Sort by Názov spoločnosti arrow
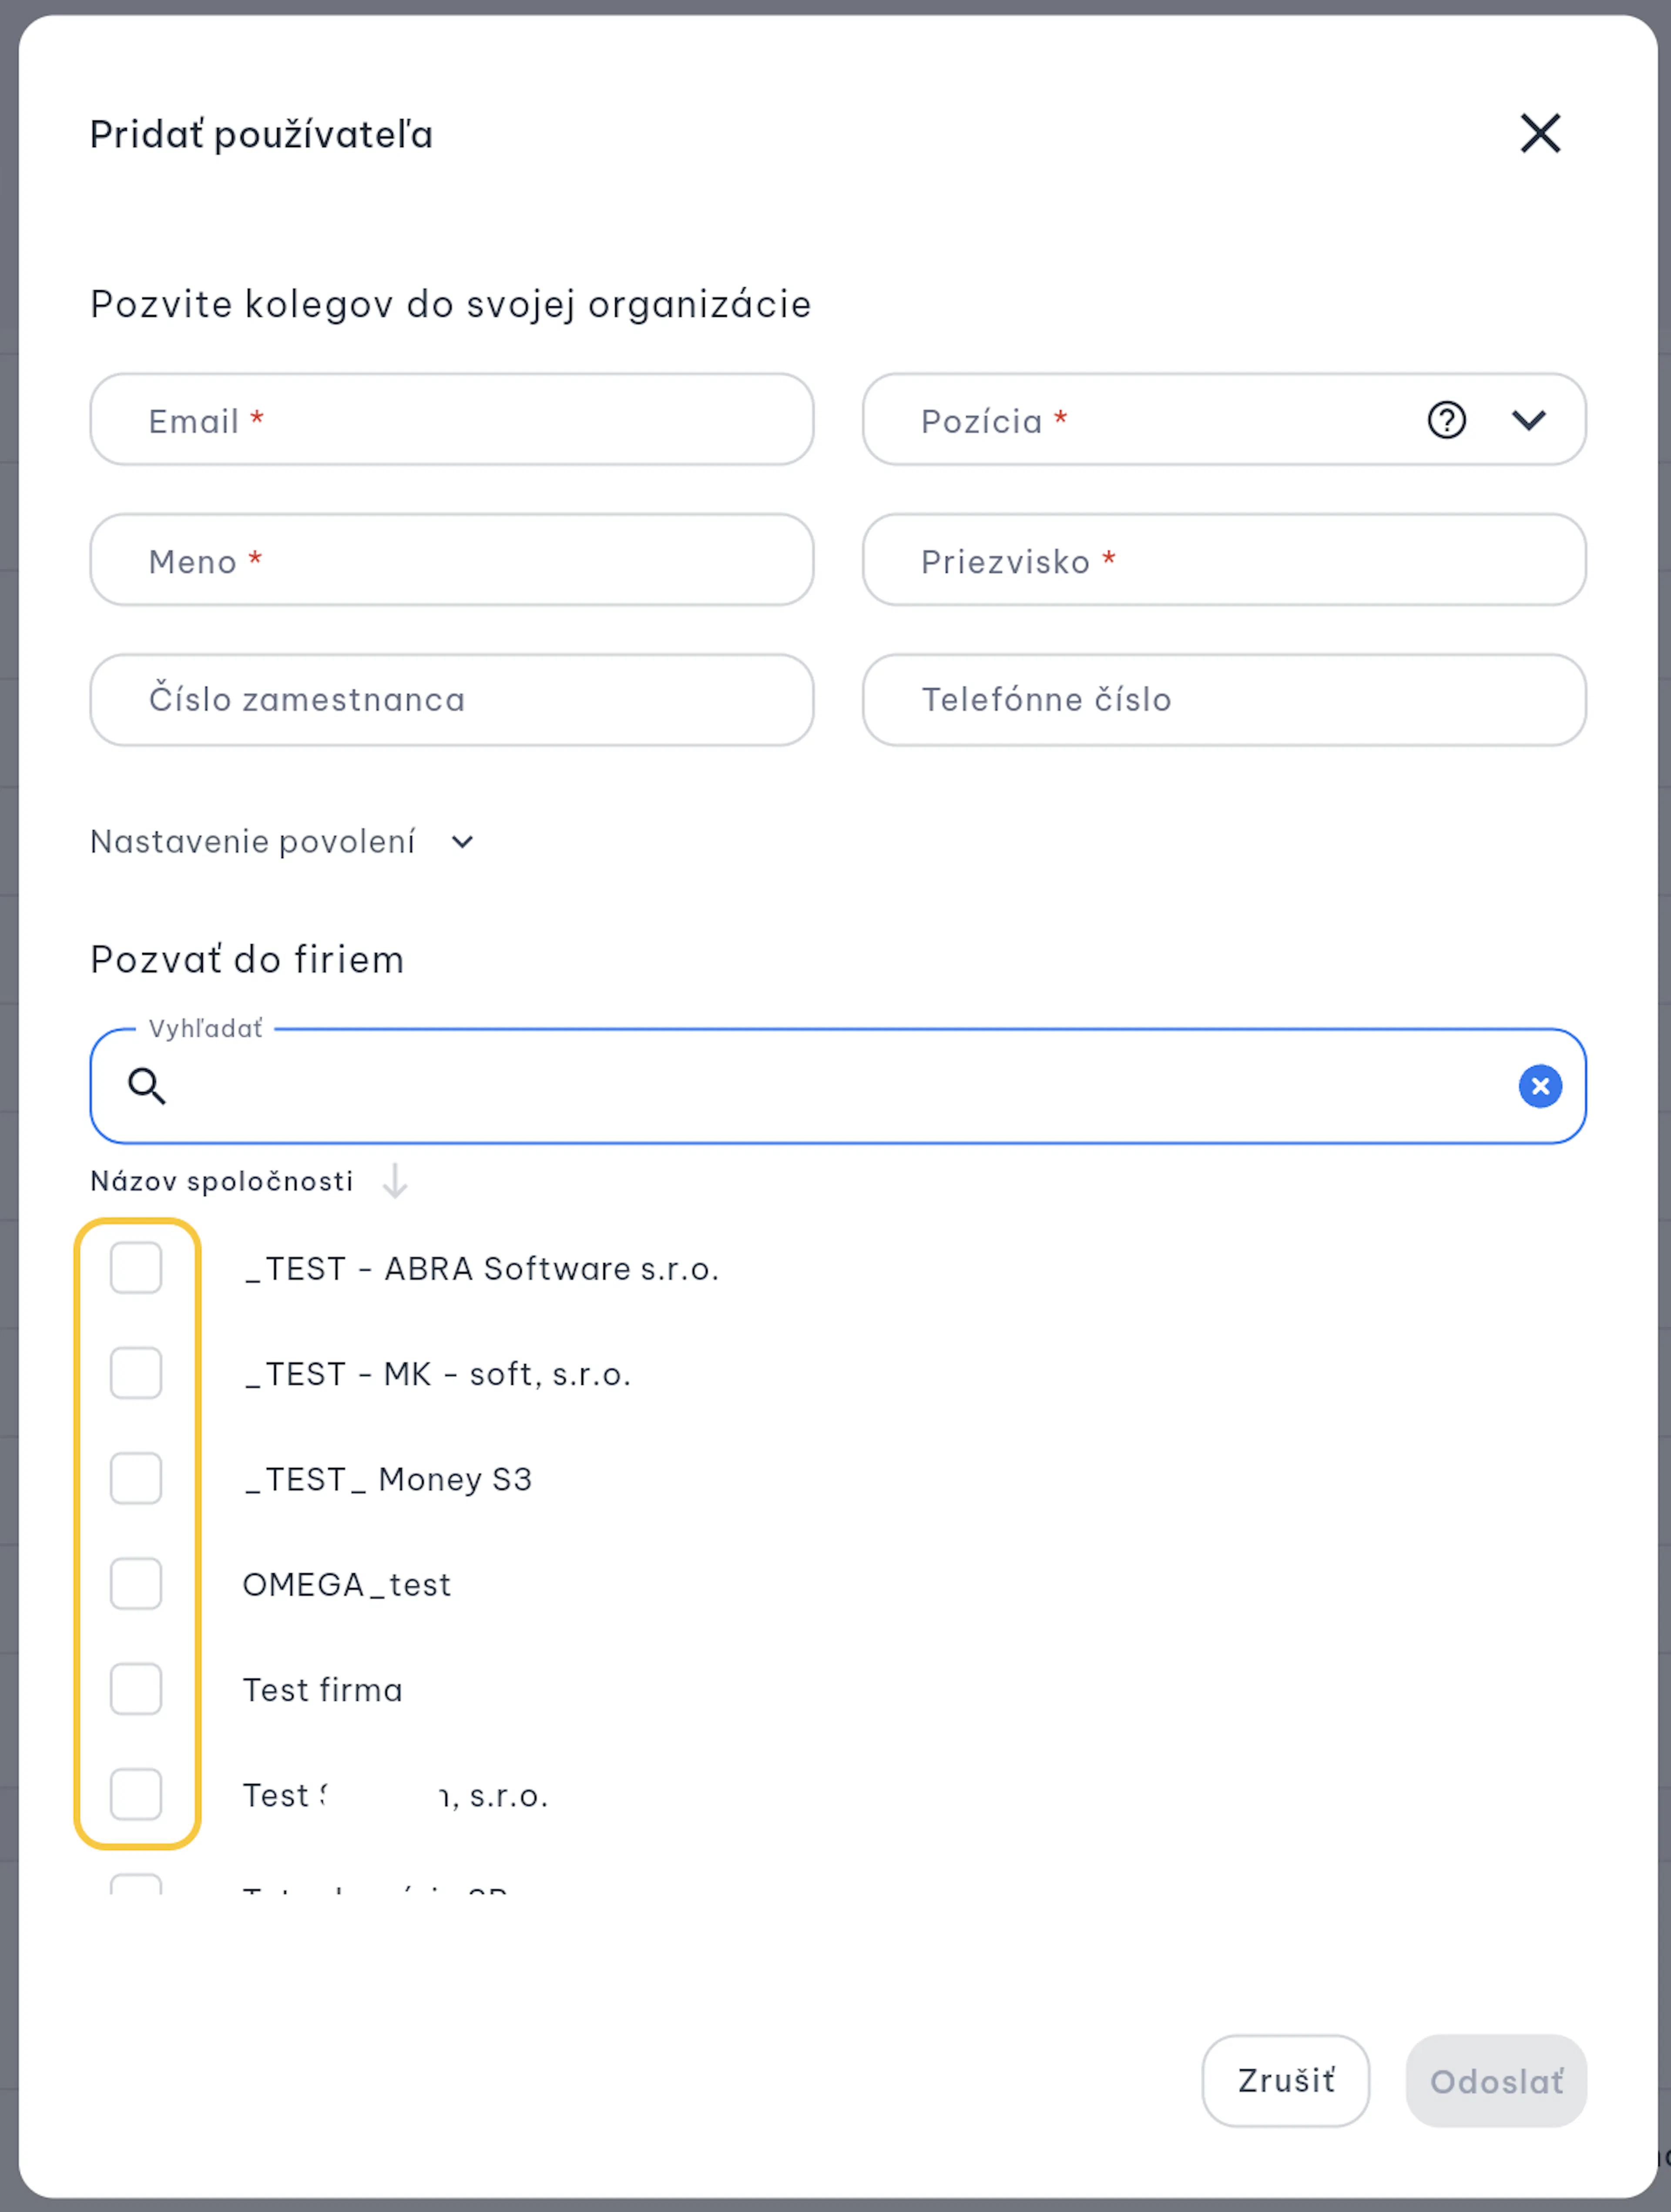The image size is (1671, 2212). click(x=395, y=1181)
